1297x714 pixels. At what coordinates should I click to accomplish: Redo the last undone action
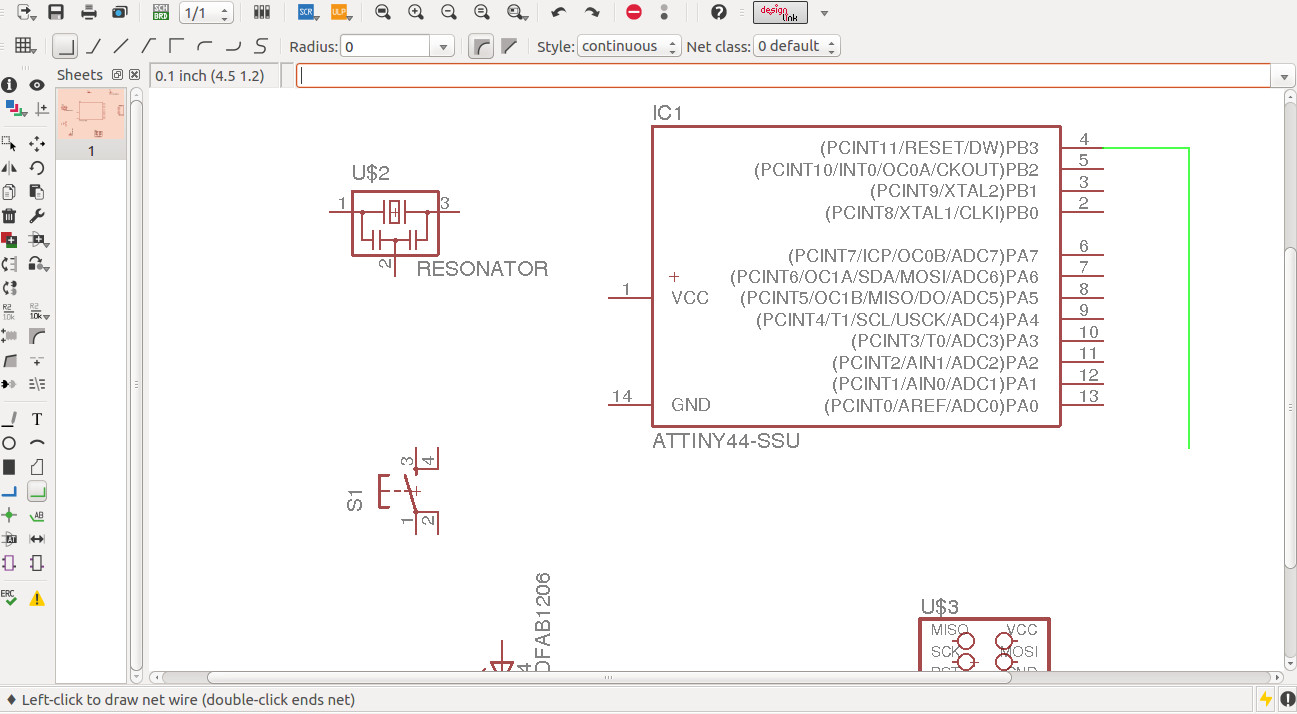pyautogui.click(x=592, y=13)
